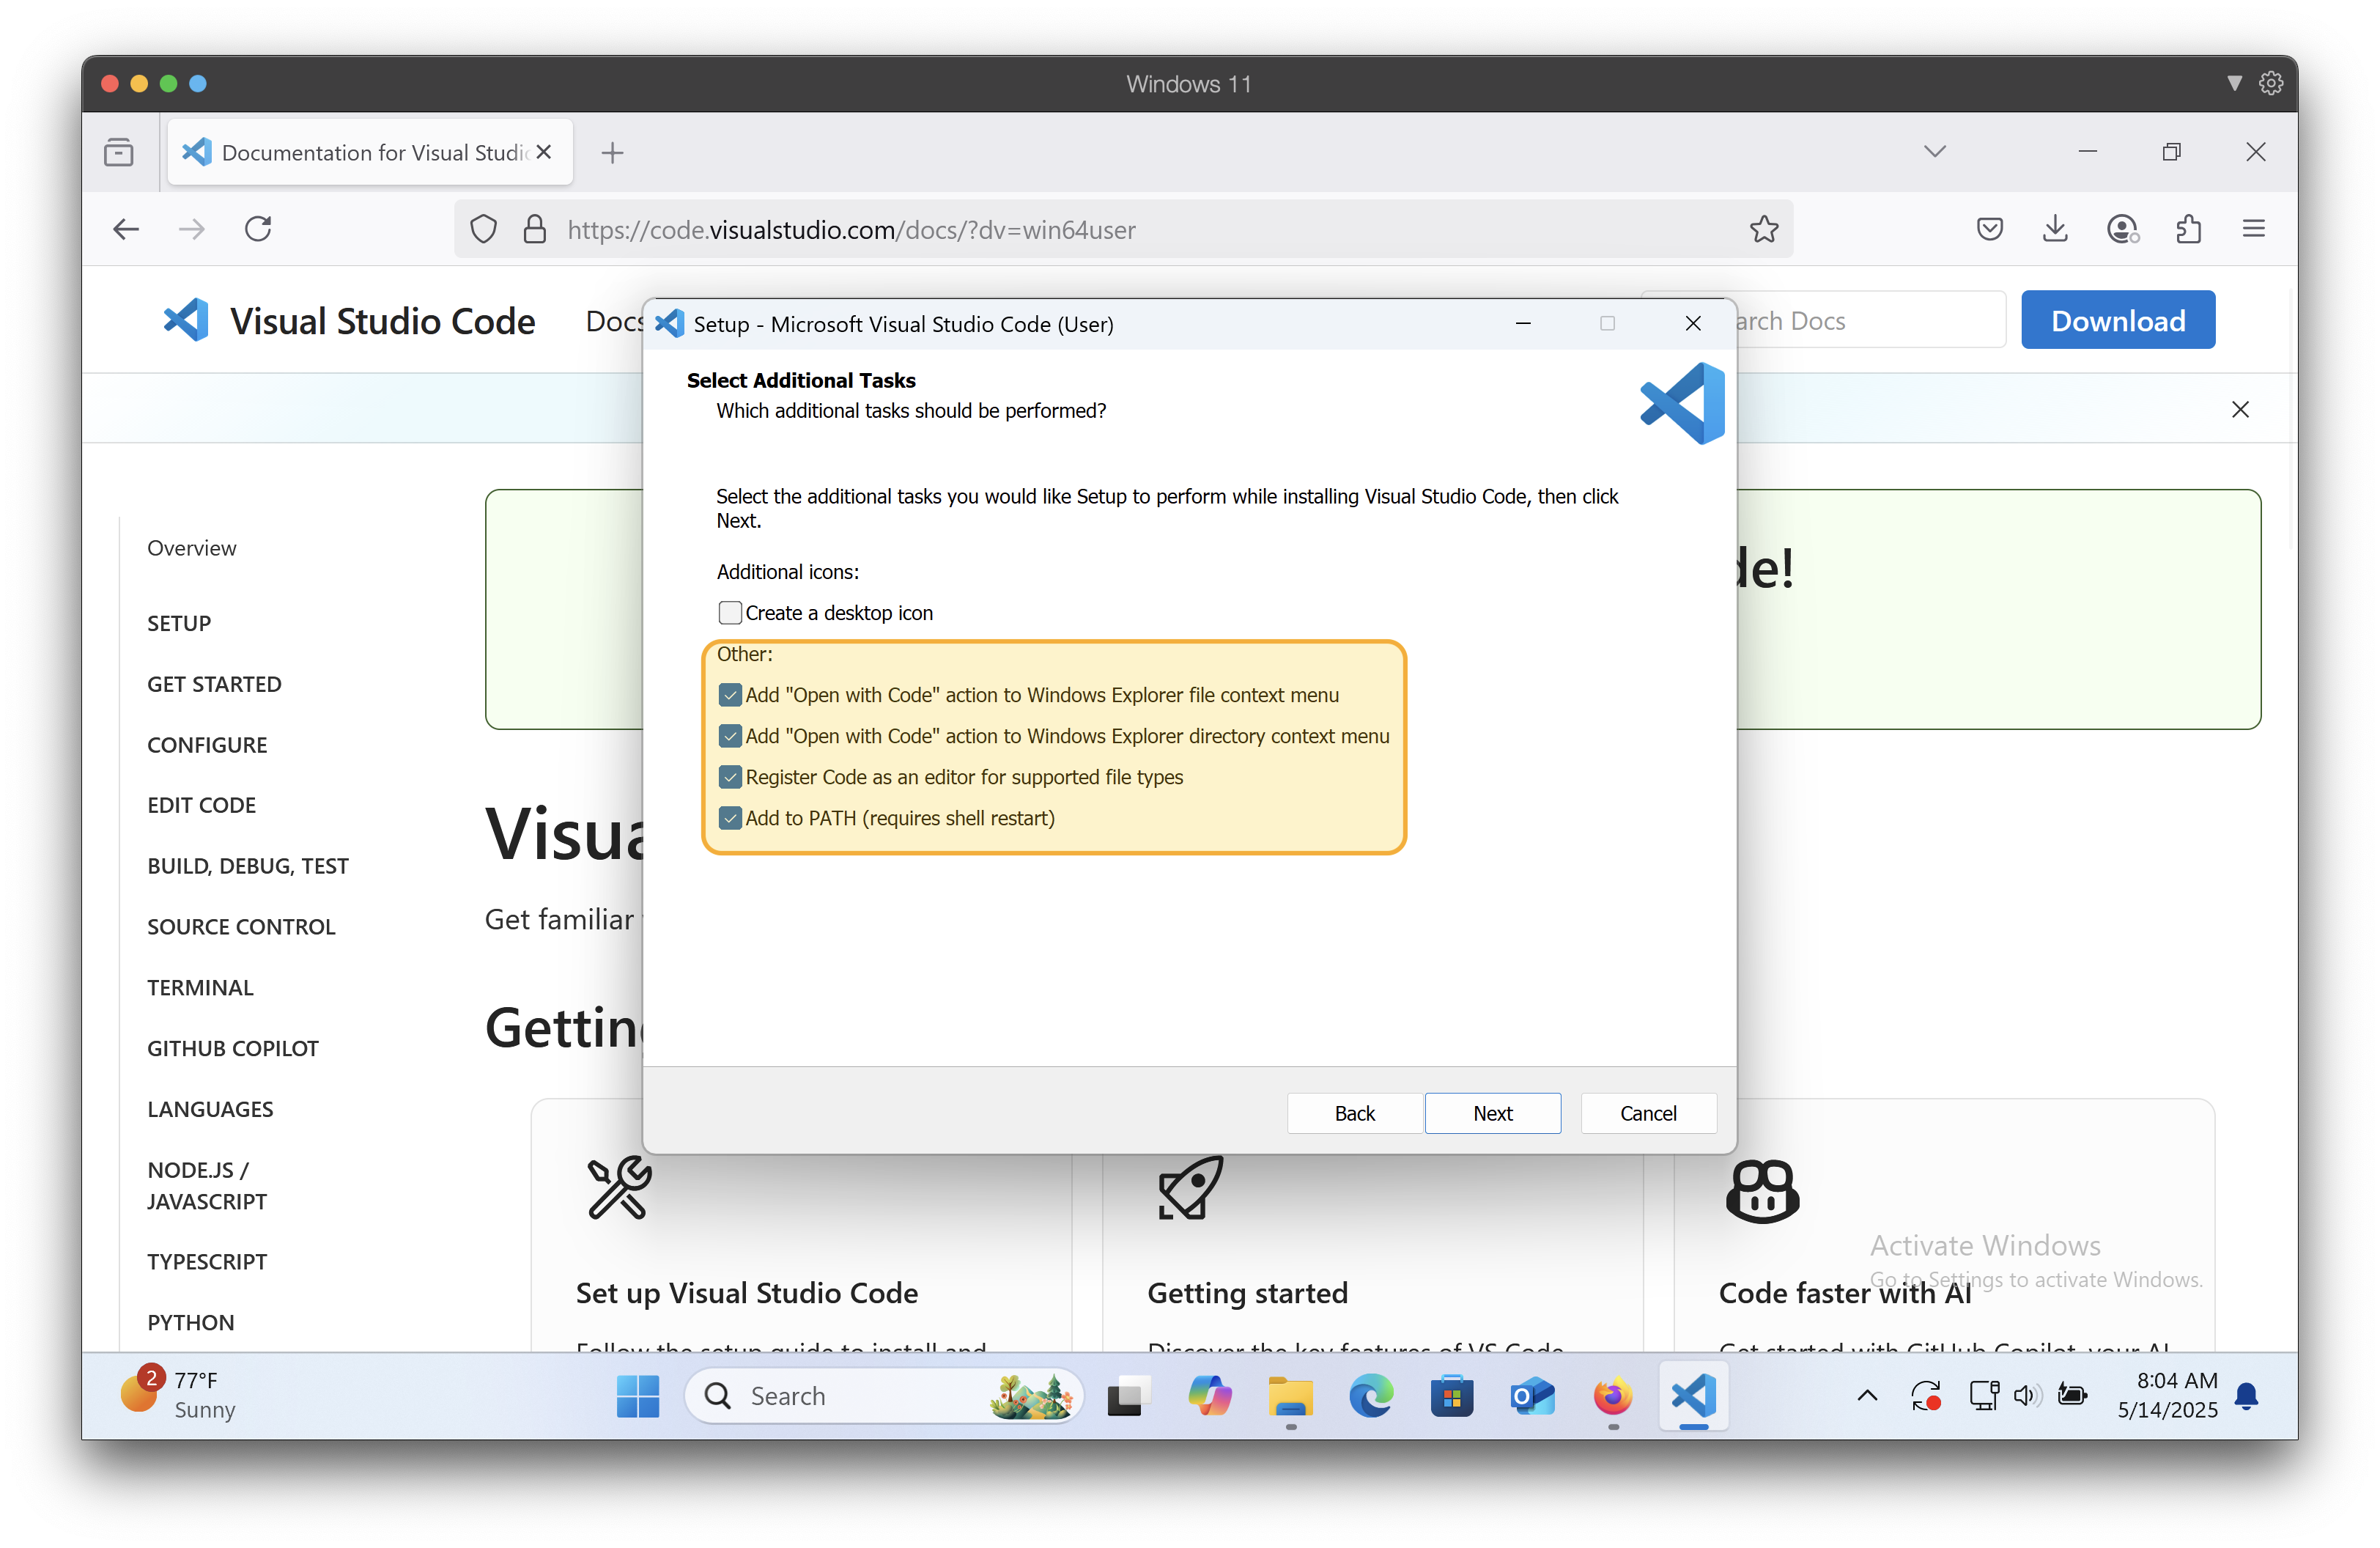Screen dimensions: 2380x1548
Task: Open a new browser tab
Action: (x=612, y=152)
